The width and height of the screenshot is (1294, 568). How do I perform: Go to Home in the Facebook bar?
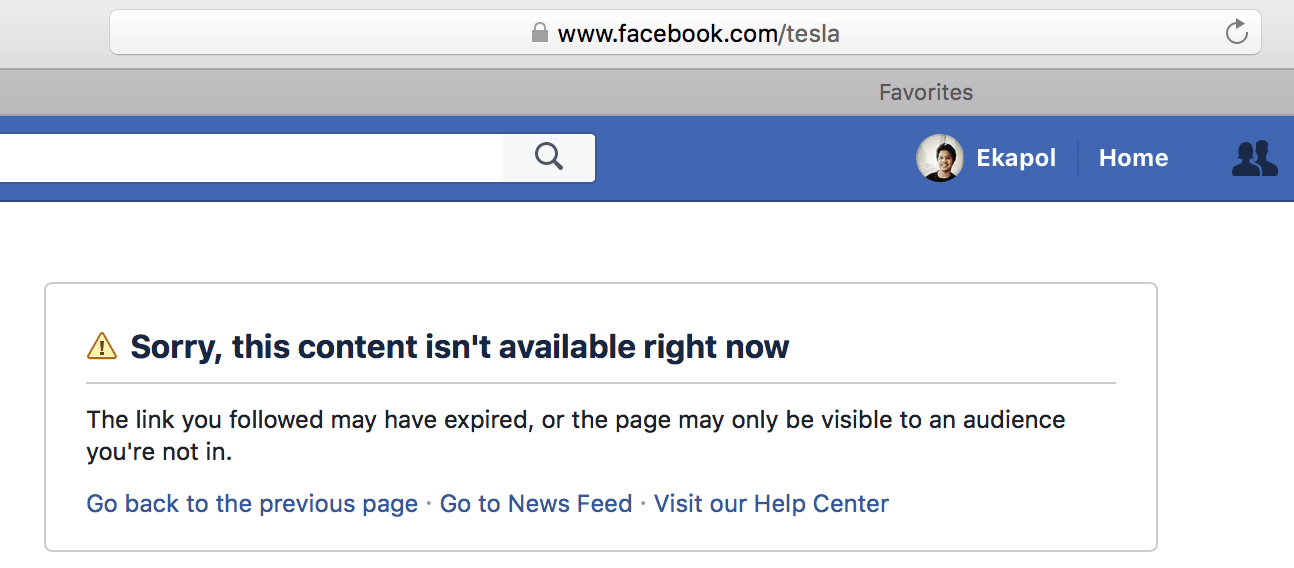pyautogui.click(x=1133, y=158)
